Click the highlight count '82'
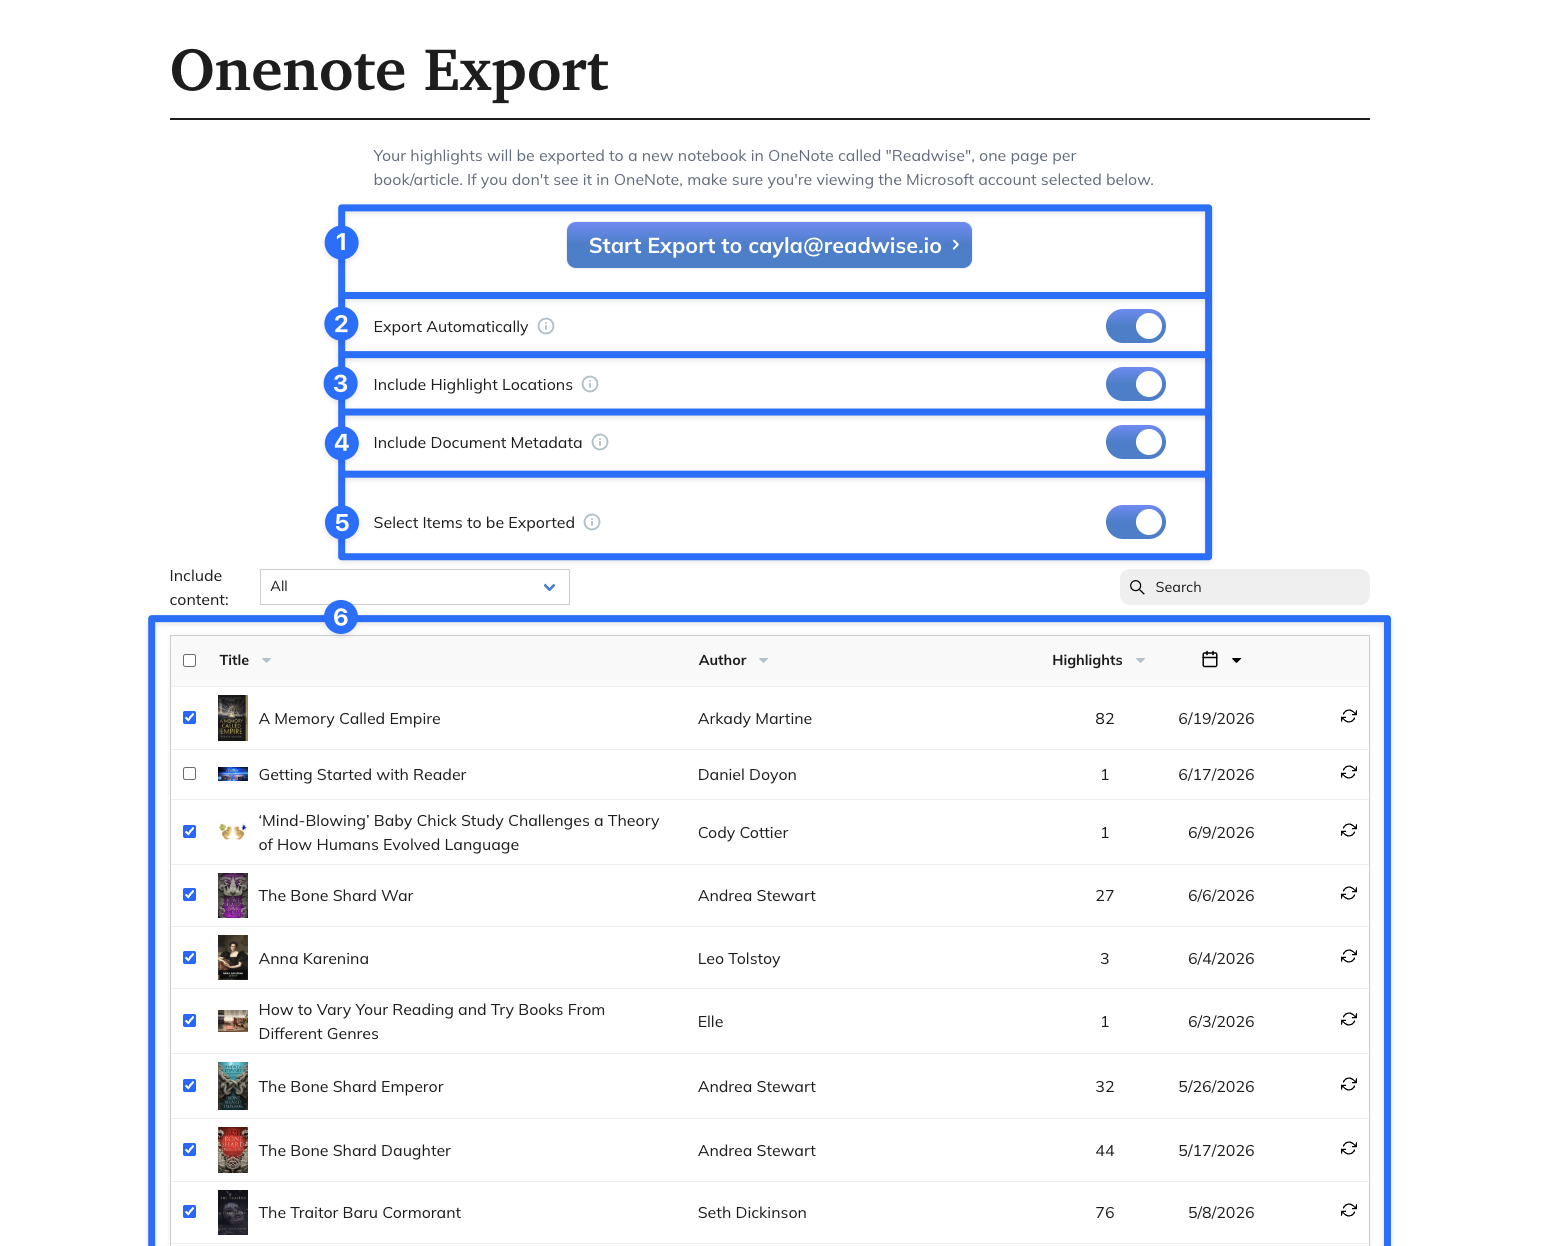The width and height of the screenshot is (1559, 1246). [1105, 718]
